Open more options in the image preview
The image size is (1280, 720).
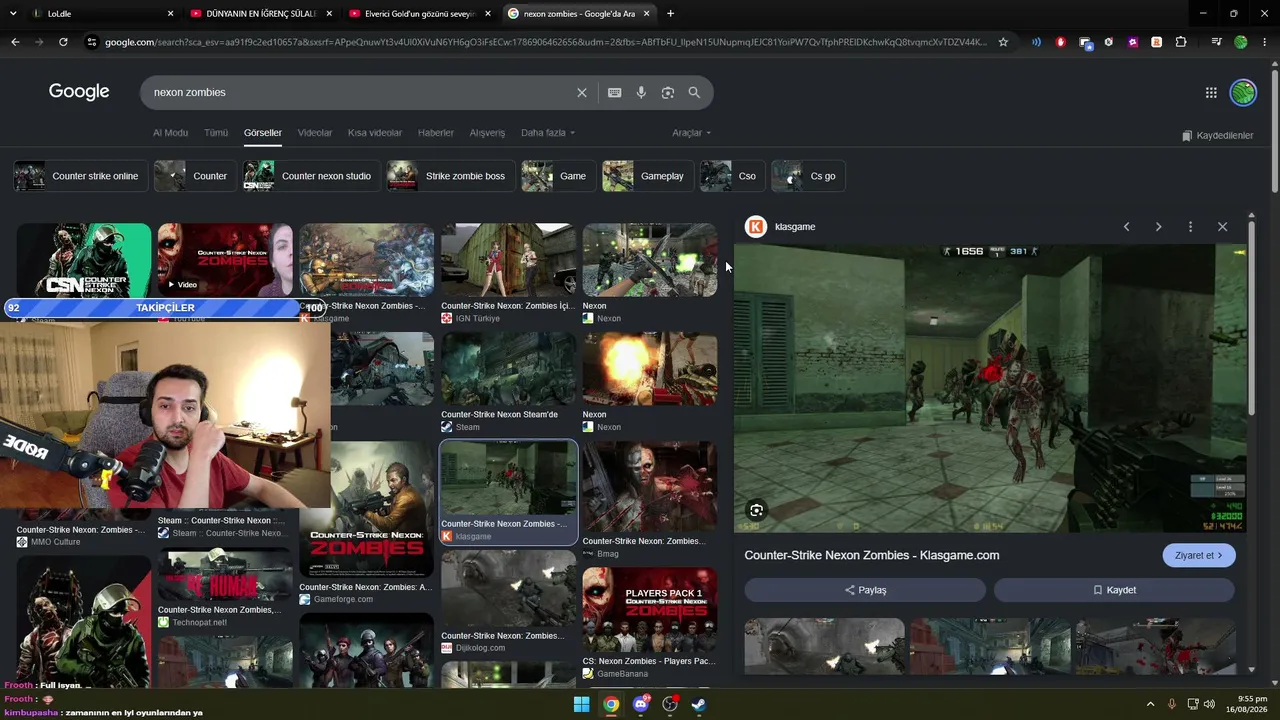point(1190,227)
